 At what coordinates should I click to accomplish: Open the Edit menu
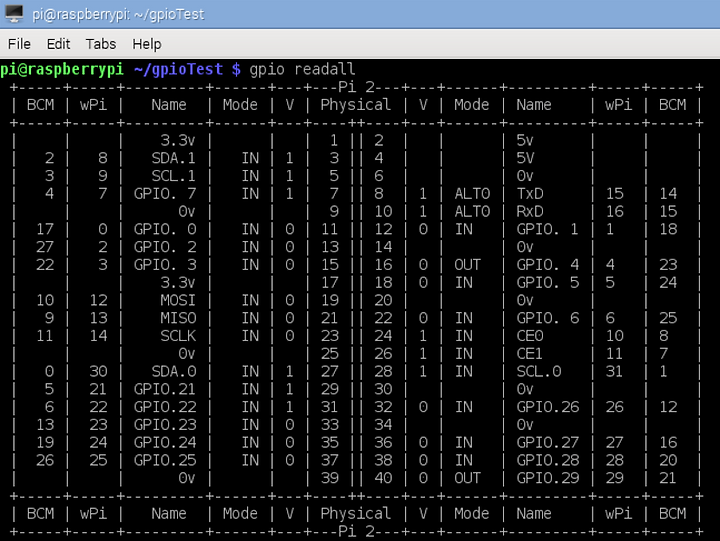(58, 44)
